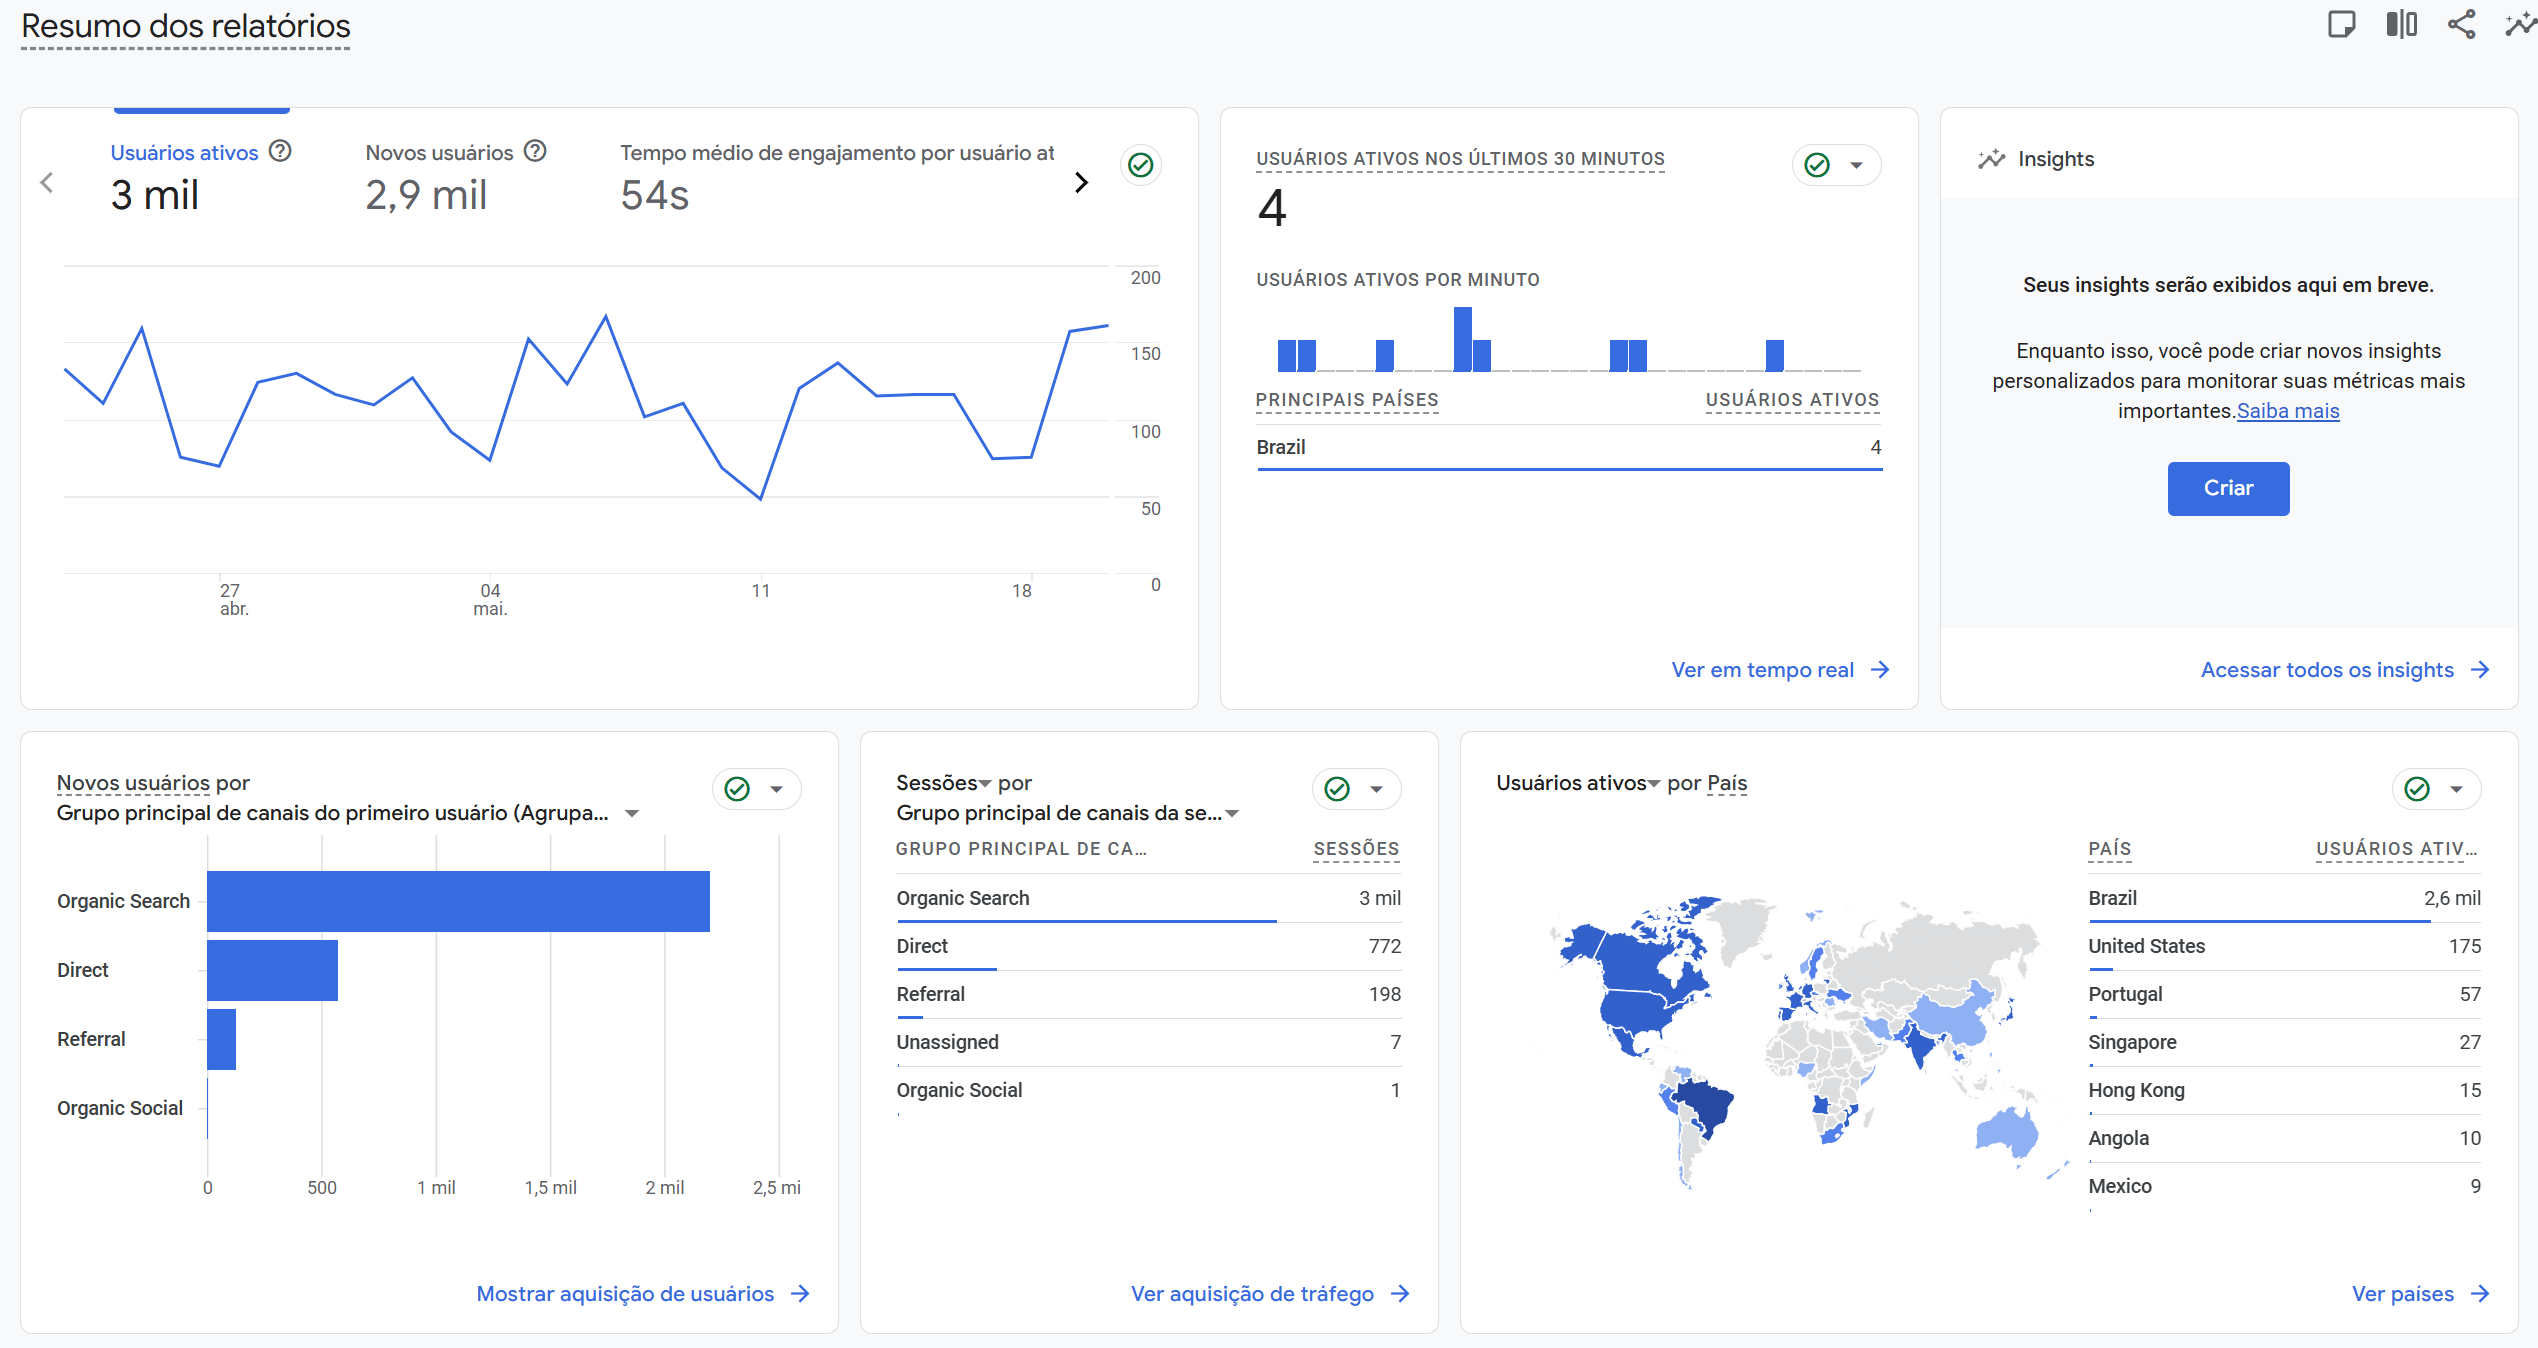Click Hong Kong row in country table

tap(2284, 1090)
